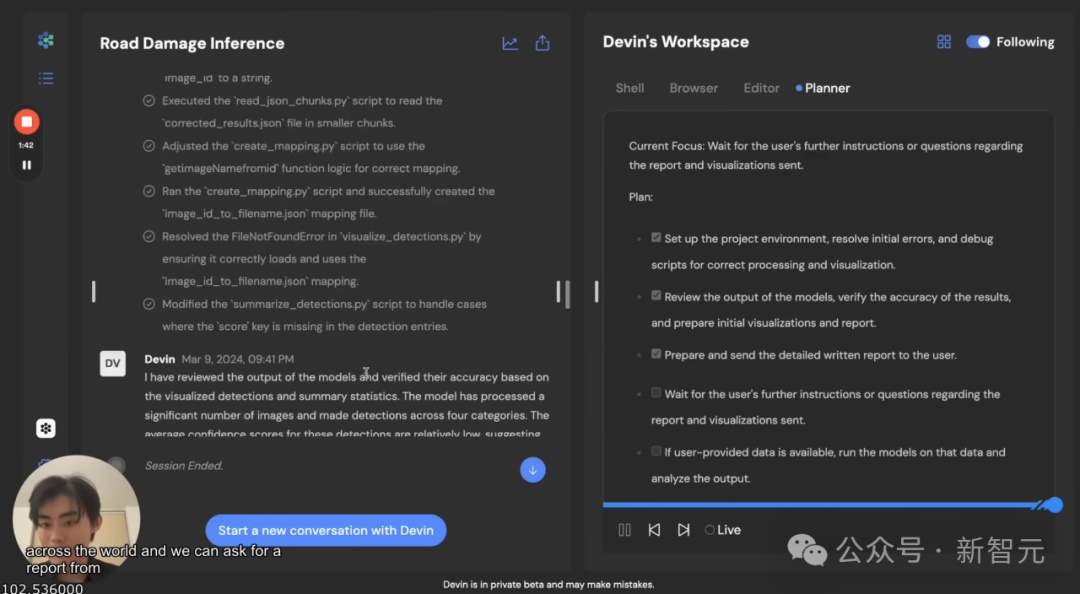
Task: Check the If user-provided data is available item
Action: (656, 451)
